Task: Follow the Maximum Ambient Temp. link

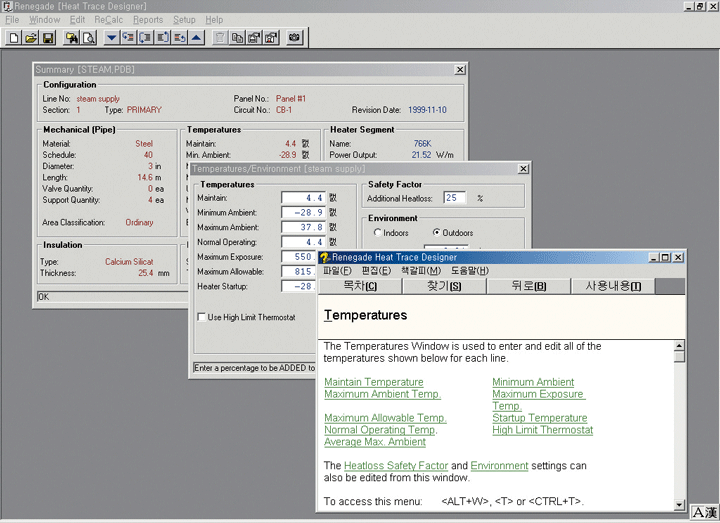Action: (x=382, y=394)
